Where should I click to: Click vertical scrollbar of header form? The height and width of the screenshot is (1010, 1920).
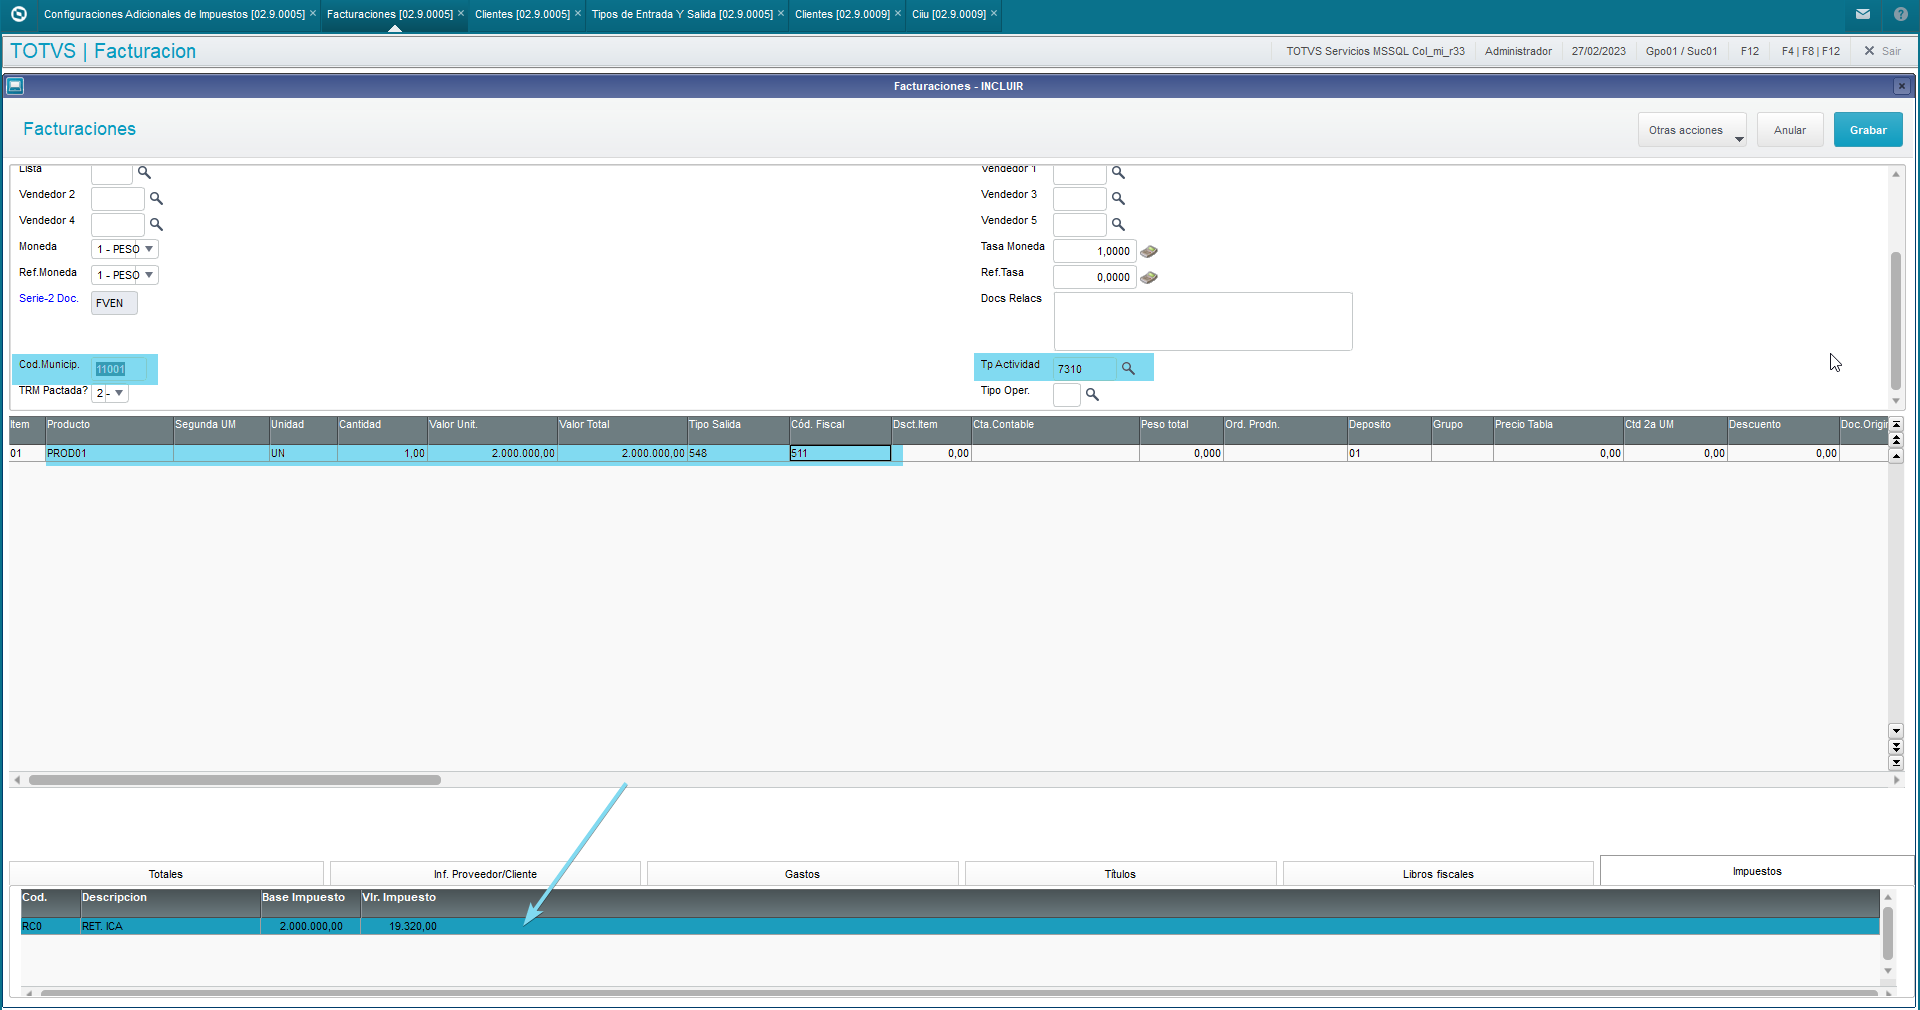pyautogui.click(x=1895, y=320)
